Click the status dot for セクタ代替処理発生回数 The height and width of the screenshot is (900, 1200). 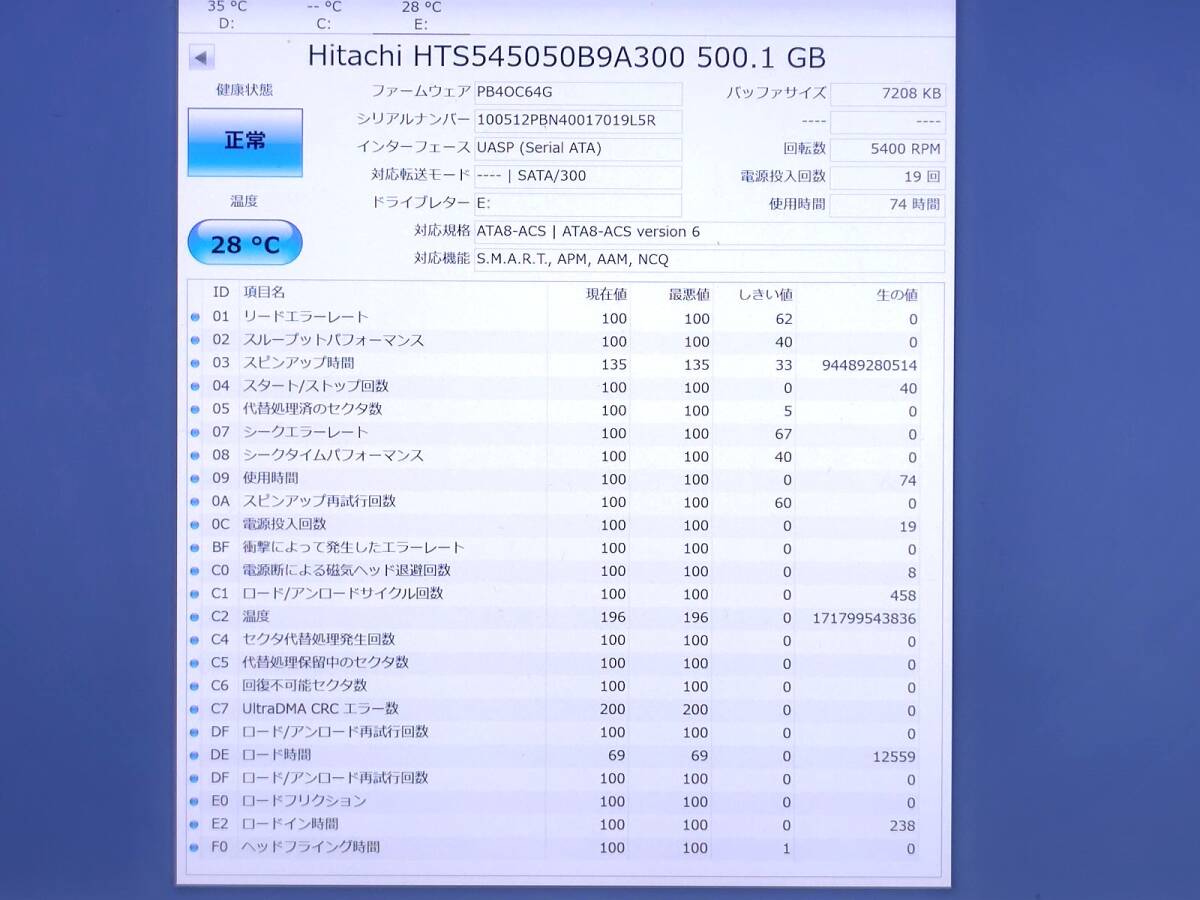(x=195, y=640)
